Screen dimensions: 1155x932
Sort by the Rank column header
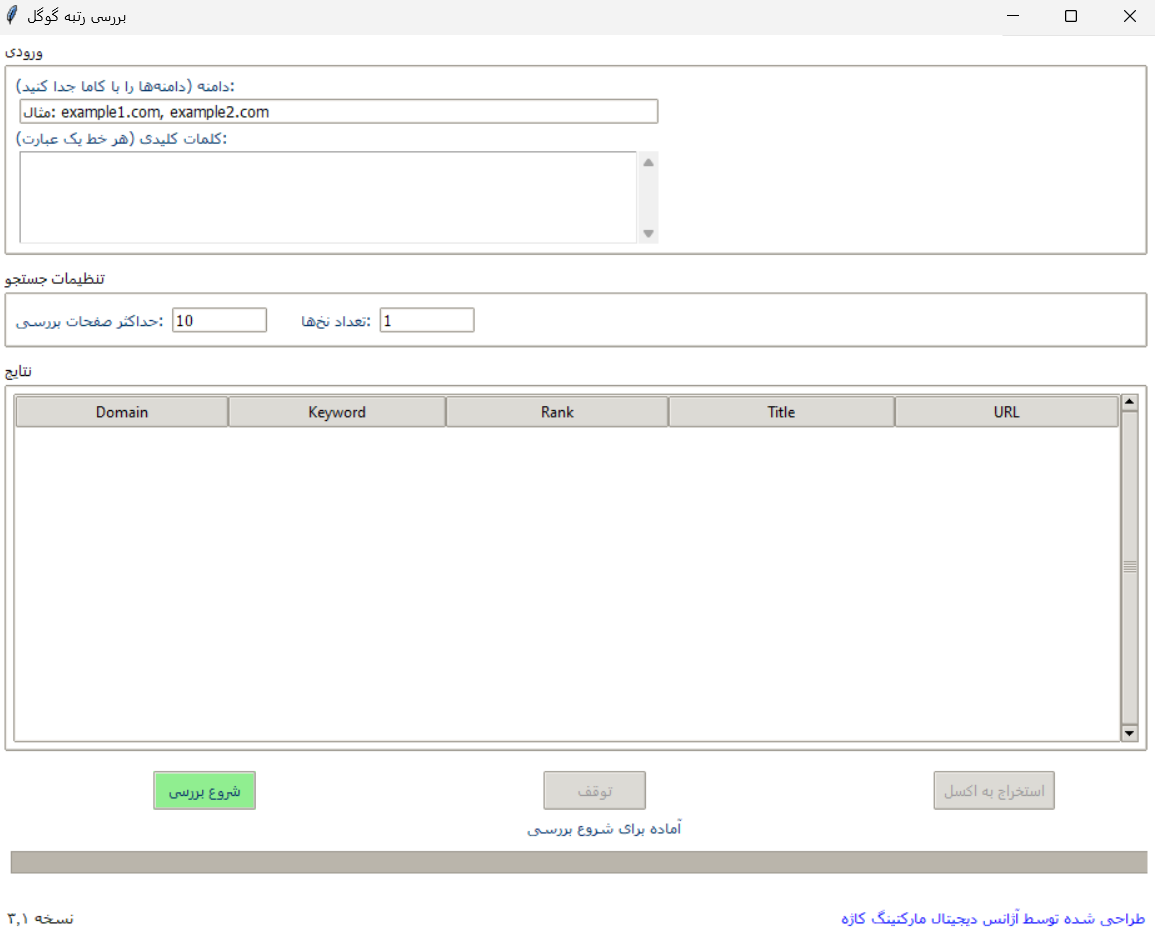[557, 412]
